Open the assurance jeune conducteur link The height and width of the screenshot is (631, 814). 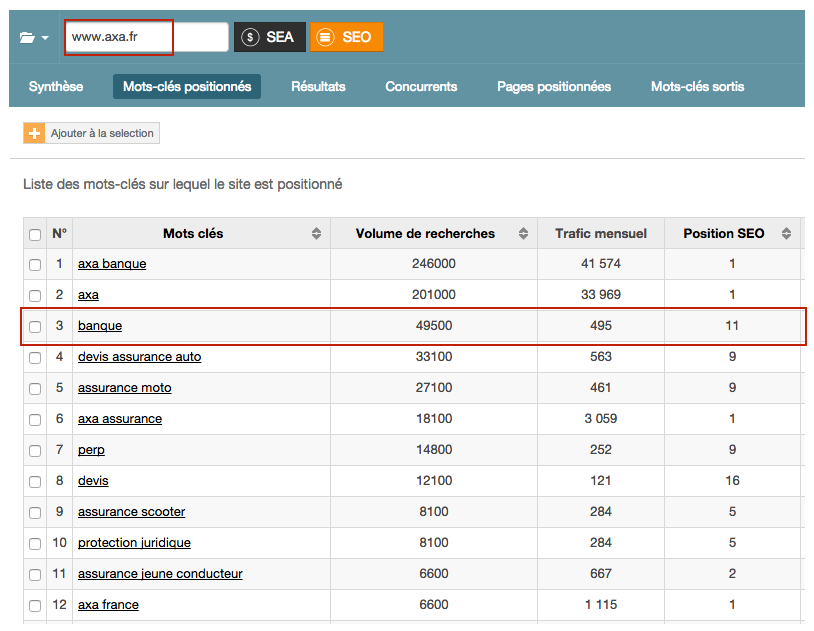coord(160,574)
